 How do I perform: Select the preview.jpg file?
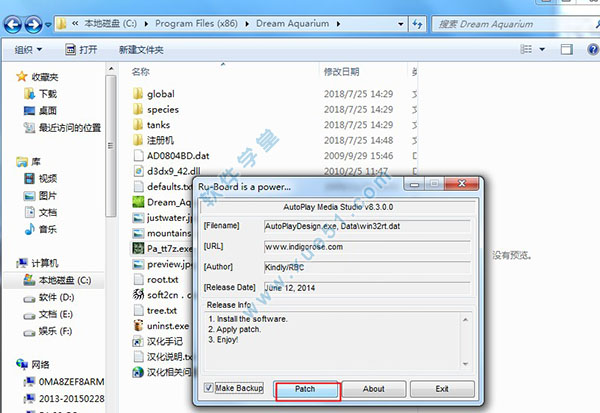[x=162, y=264]
